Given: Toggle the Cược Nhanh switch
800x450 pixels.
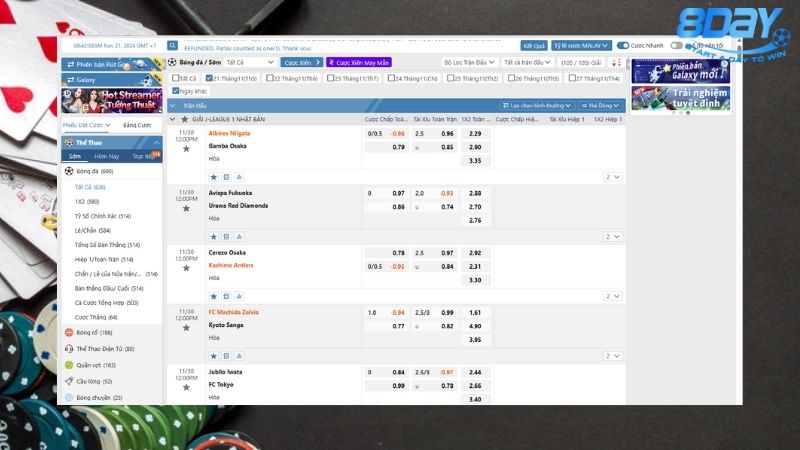Looking at the screenshot, I should pyautogui.click(x=622, y=45).
